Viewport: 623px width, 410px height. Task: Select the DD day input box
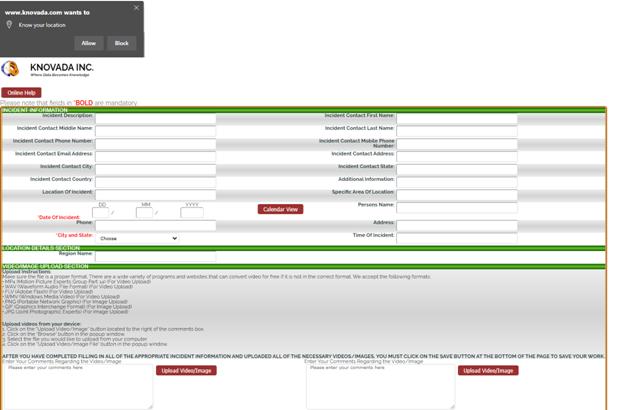tap(101, 212)
